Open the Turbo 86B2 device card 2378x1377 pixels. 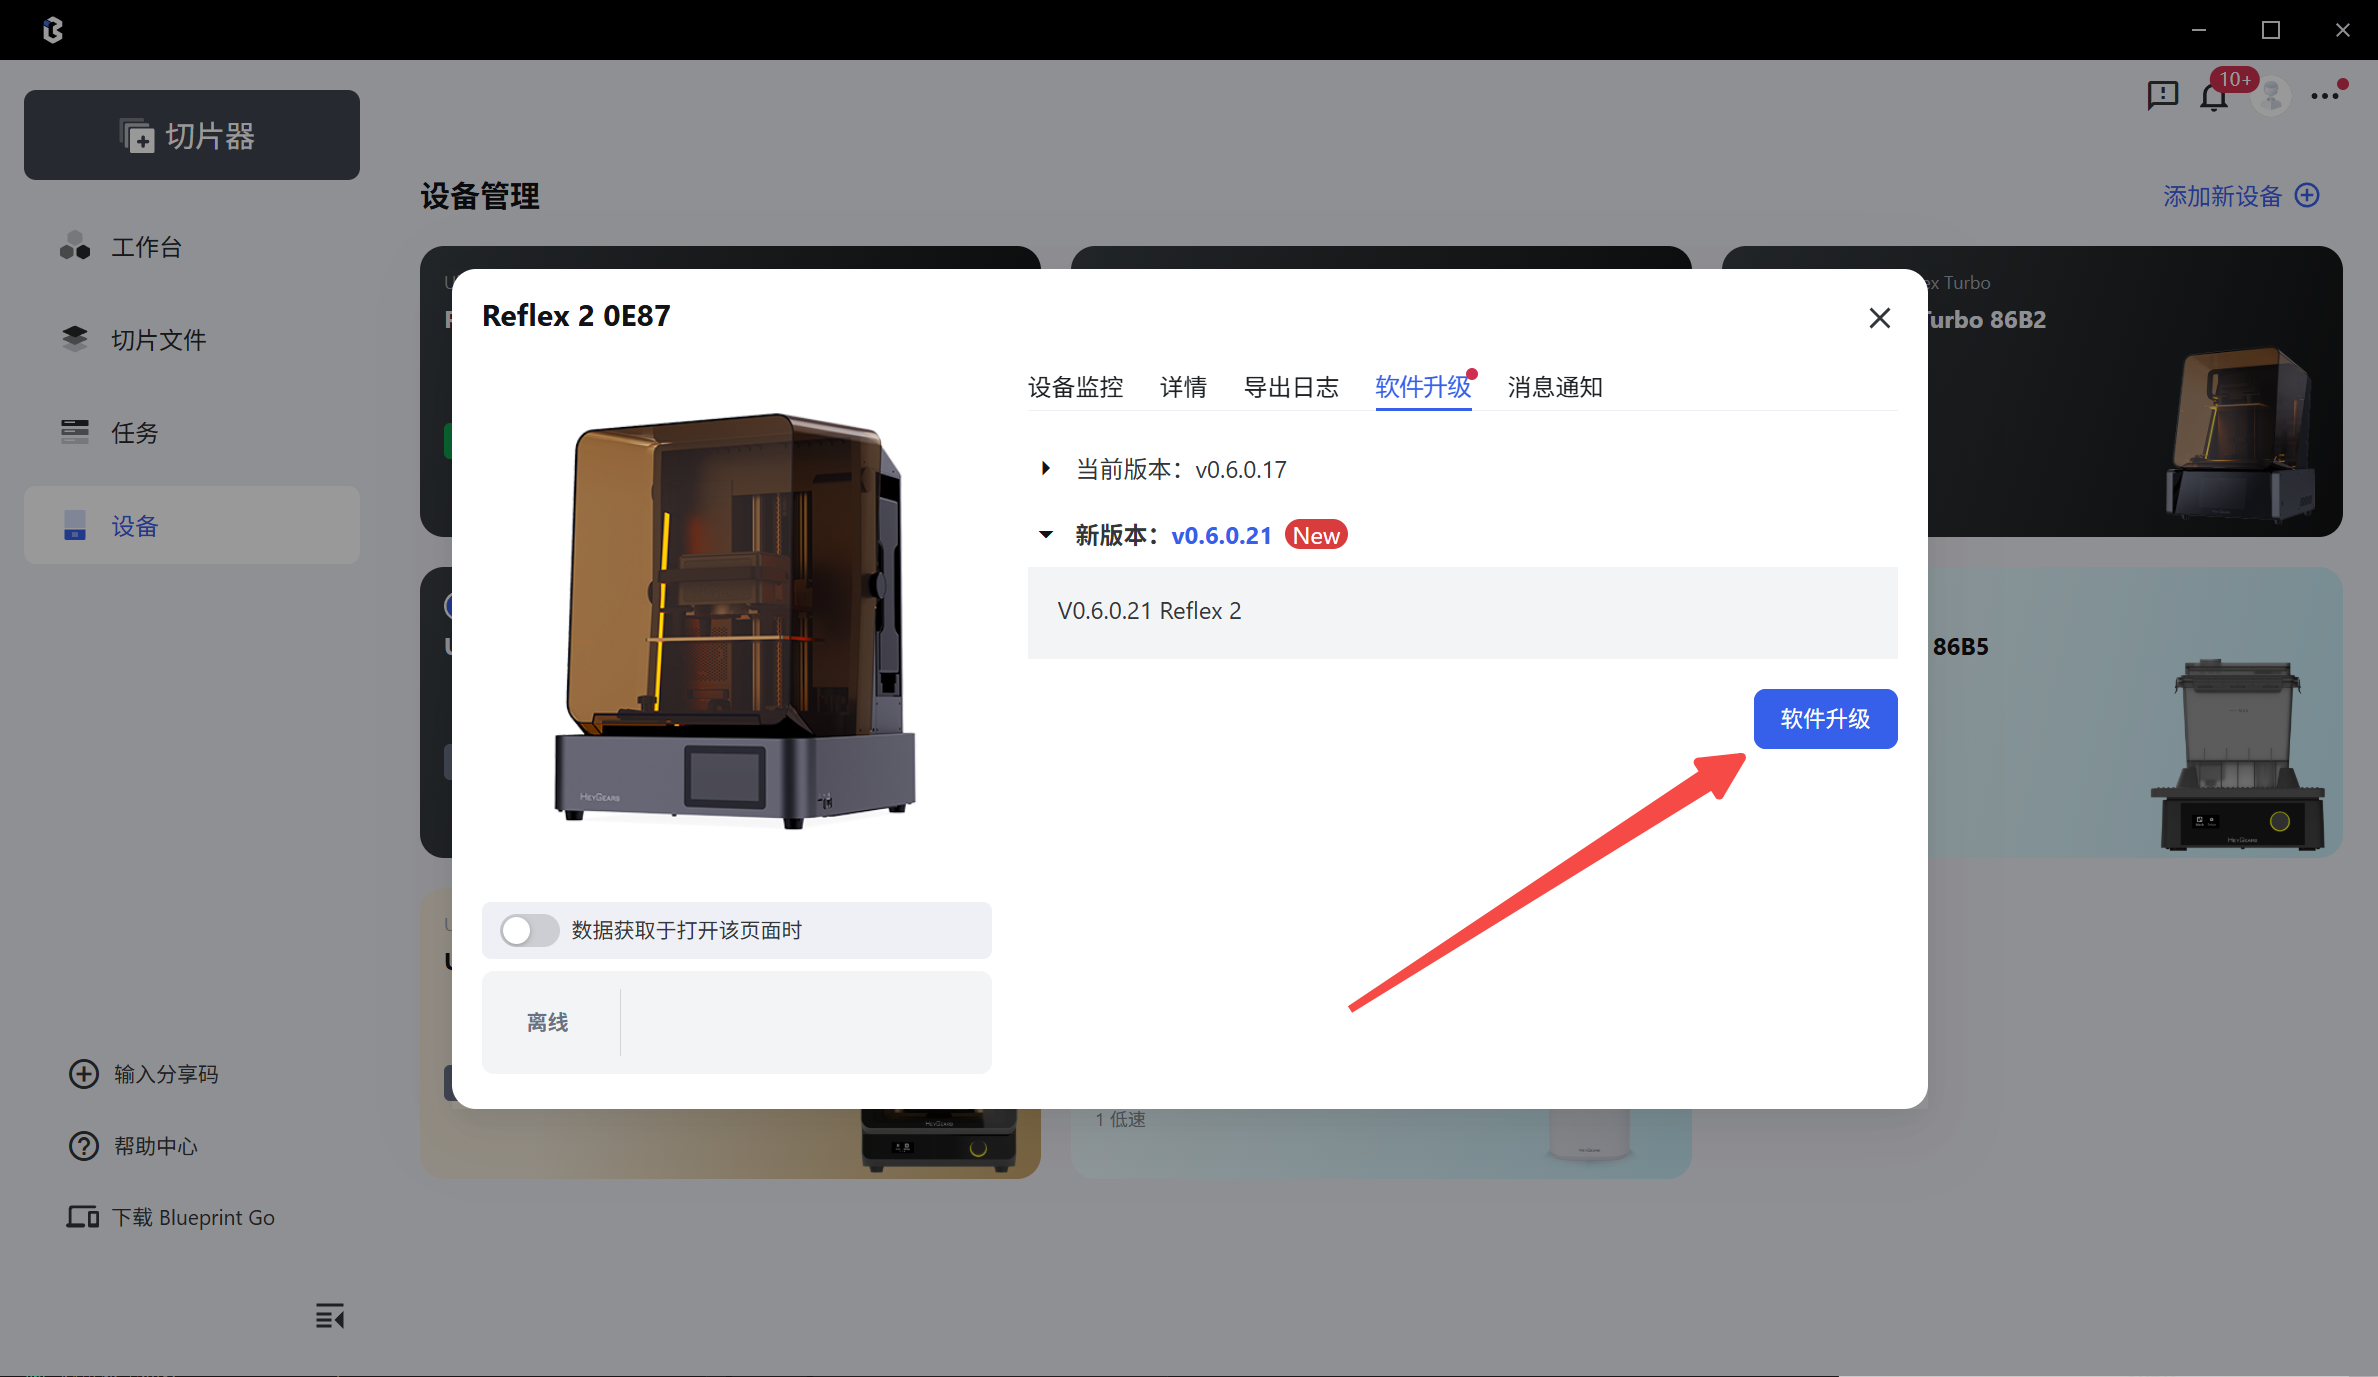(2135, 391)
